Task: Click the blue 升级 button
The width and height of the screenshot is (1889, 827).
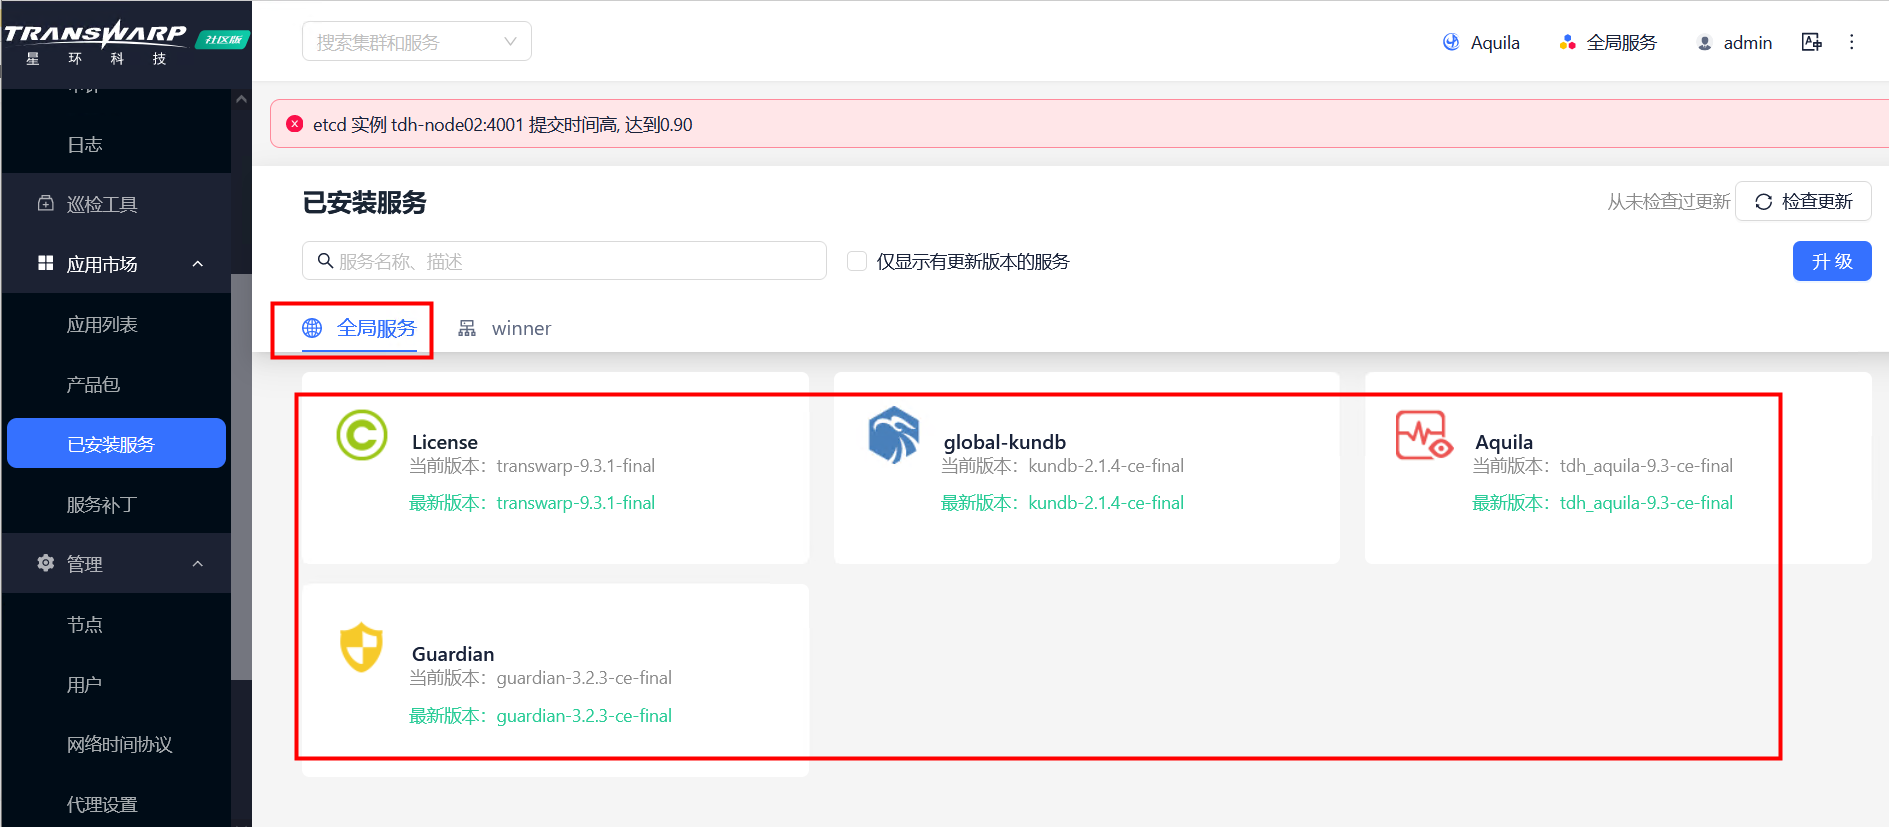Action: (1832, 261)
